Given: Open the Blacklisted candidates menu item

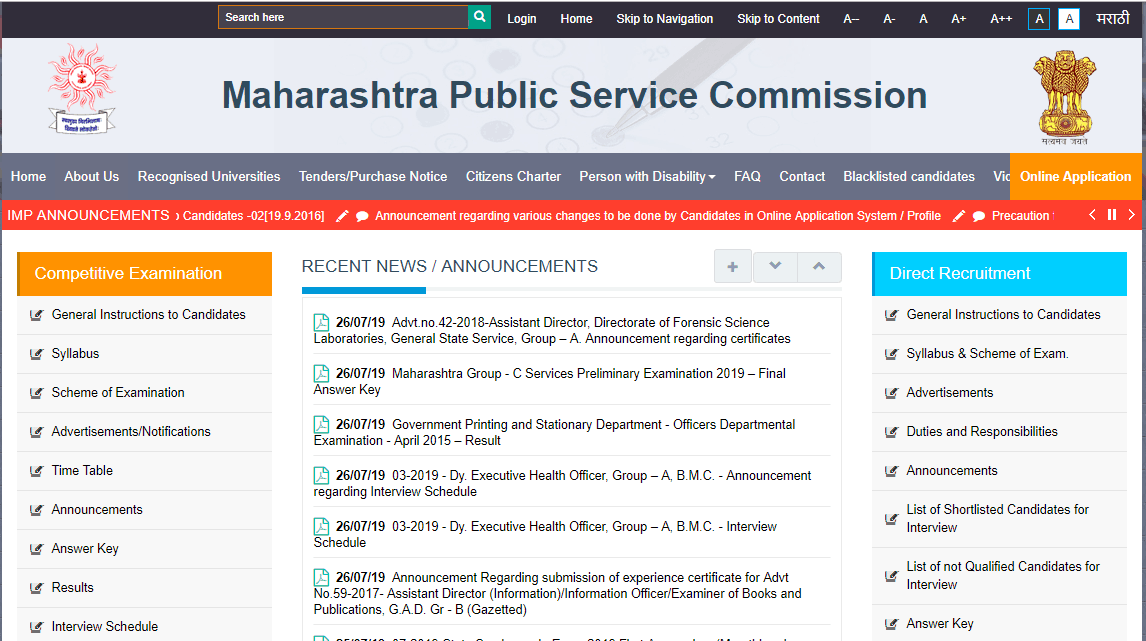Looking at the screenshot, I should (908, 177).
